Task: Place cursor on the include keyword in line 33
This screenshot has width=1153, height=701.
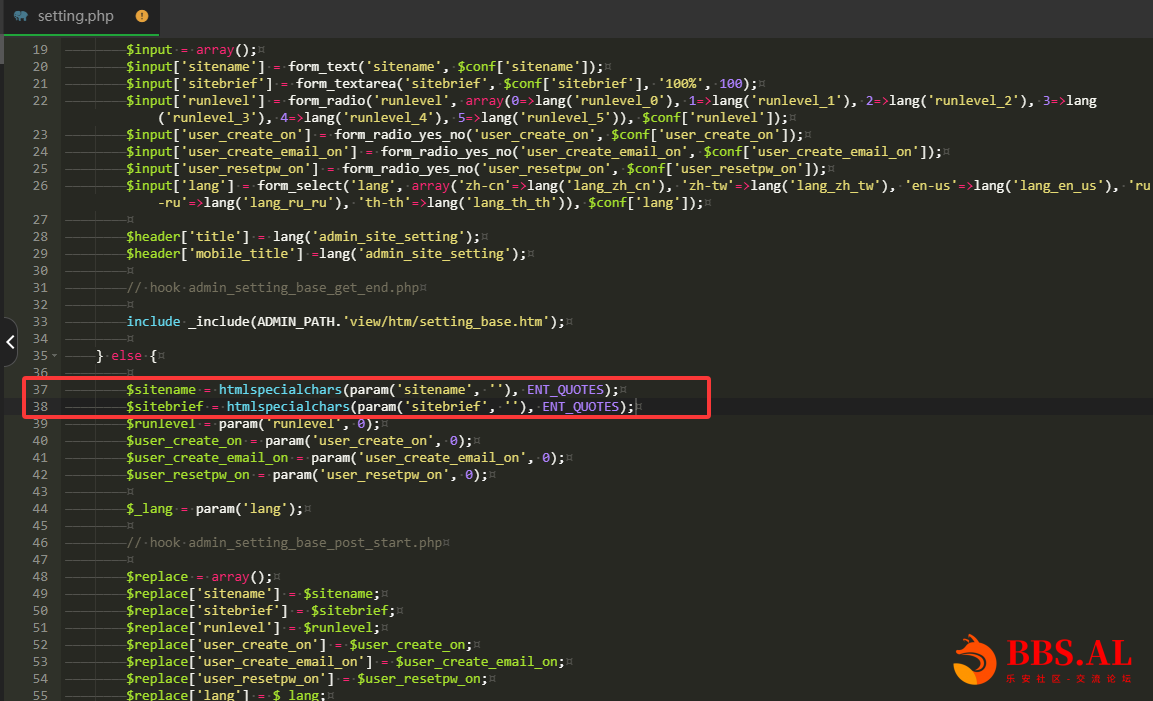Action: click(152, 321)
